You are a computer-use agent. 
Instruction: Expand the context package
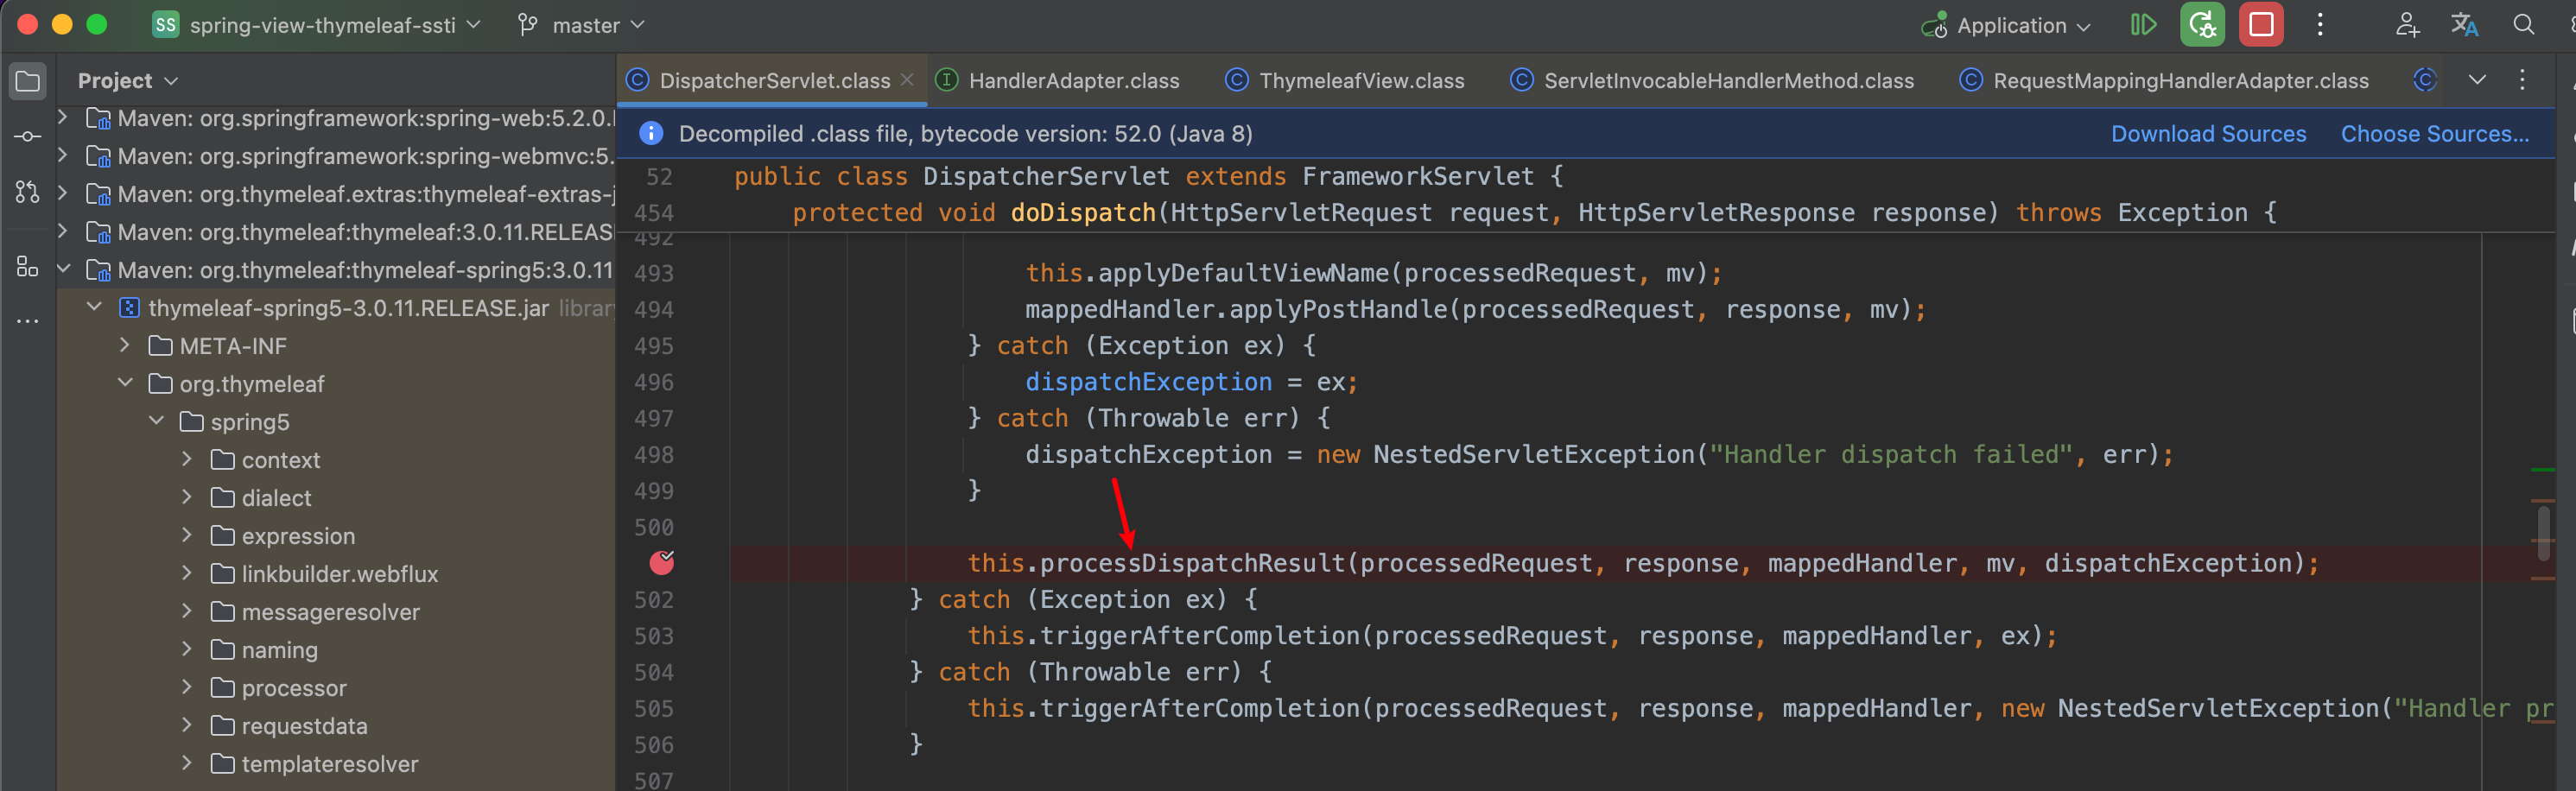(187, 460)
